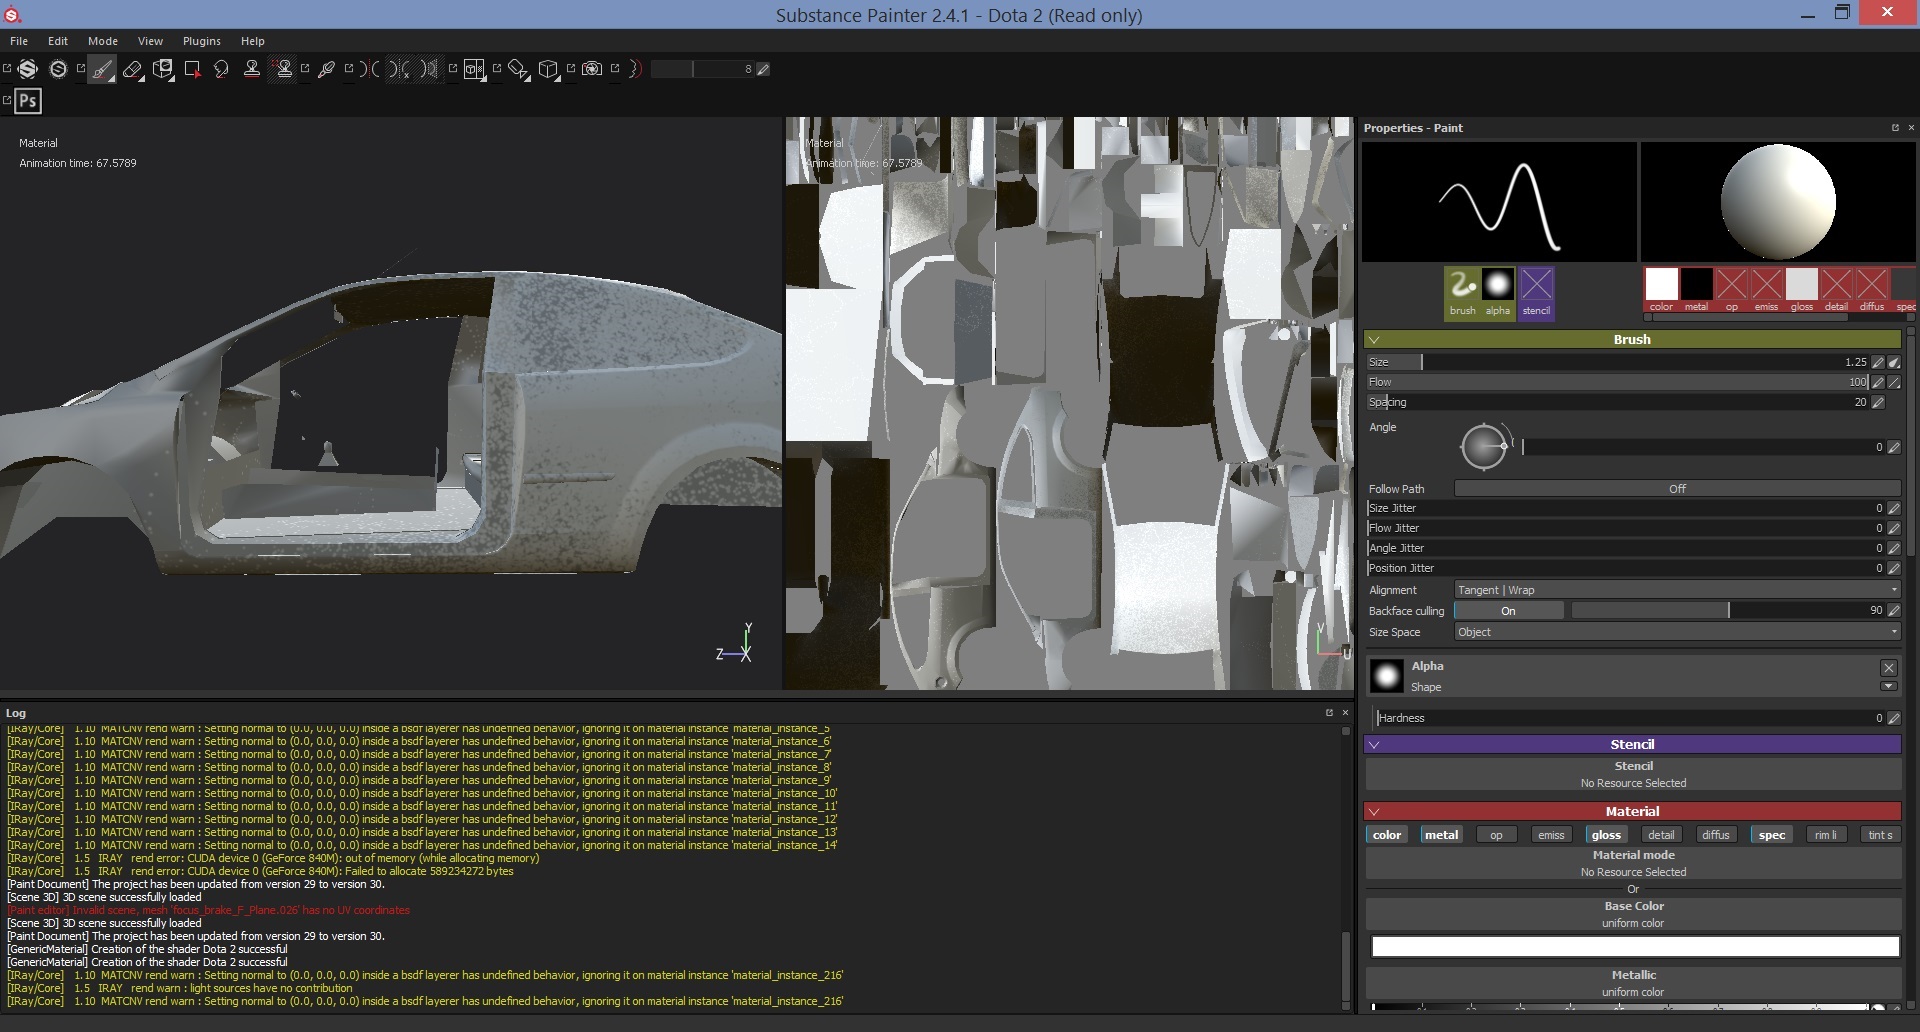
Task: Open the Edit menu
Action: [58, 41]
